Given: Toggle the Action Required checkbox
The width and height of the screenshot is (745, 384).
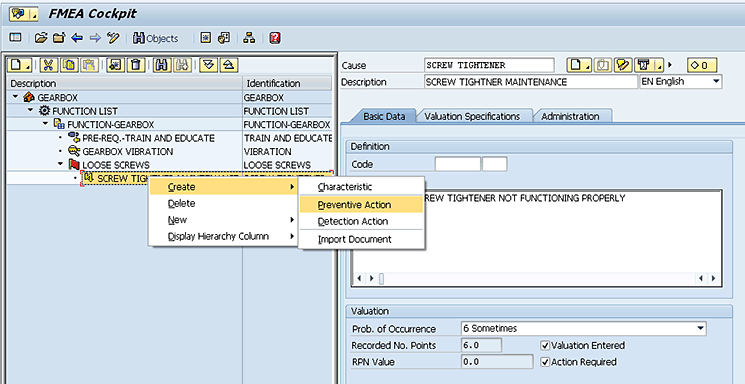Looking at the screenshot, I should click(x=545, y=362).
